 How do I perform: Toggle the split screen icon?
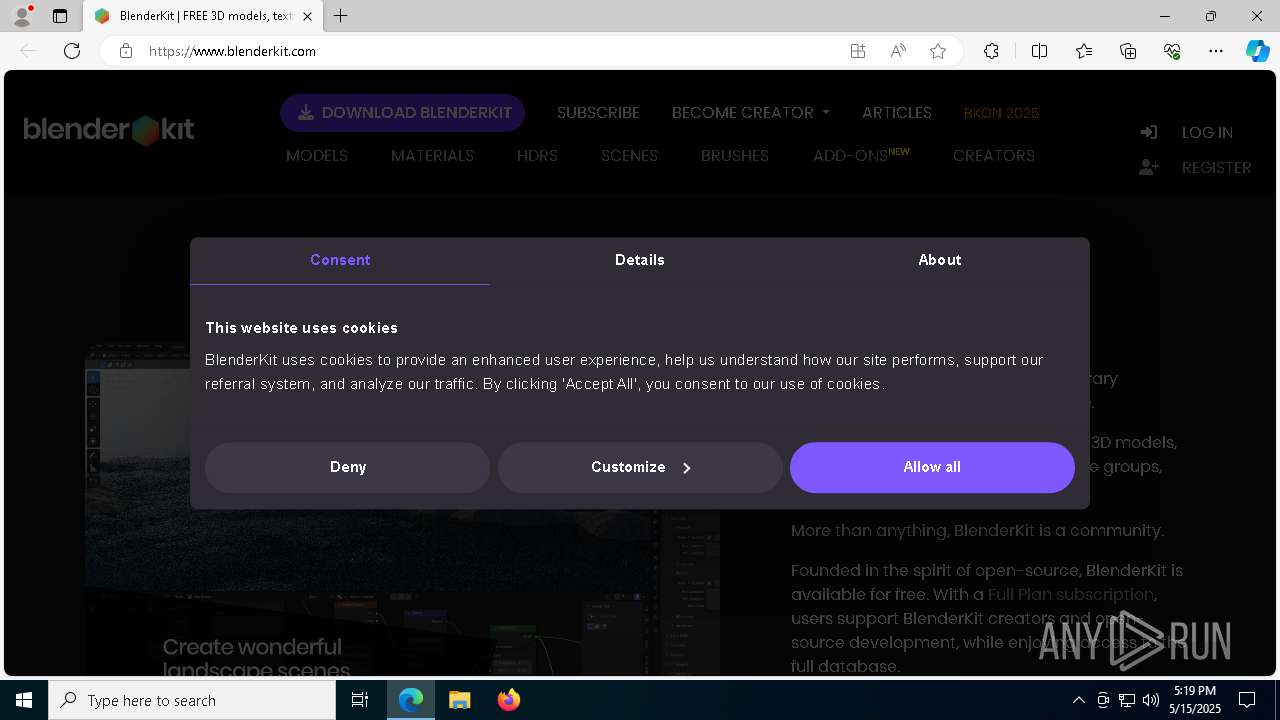click(1039, 51)
